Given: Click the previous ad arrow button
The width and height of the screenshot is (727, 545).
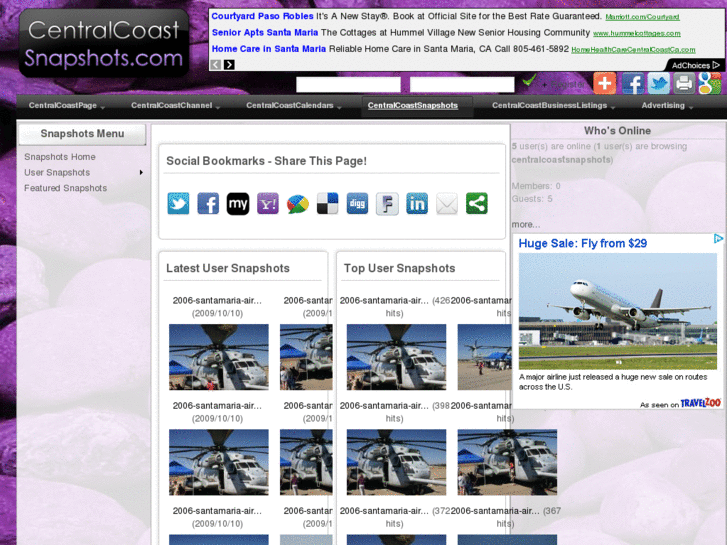Looking at the screenshot, I should click(216, 64).
